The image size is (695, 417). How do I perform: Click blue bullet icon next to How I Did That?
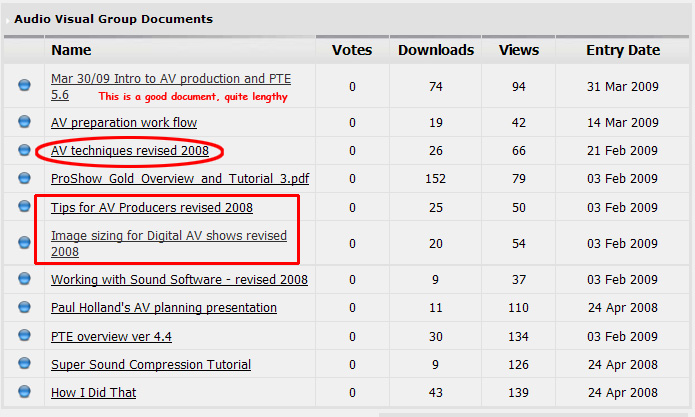click(24, 393)
